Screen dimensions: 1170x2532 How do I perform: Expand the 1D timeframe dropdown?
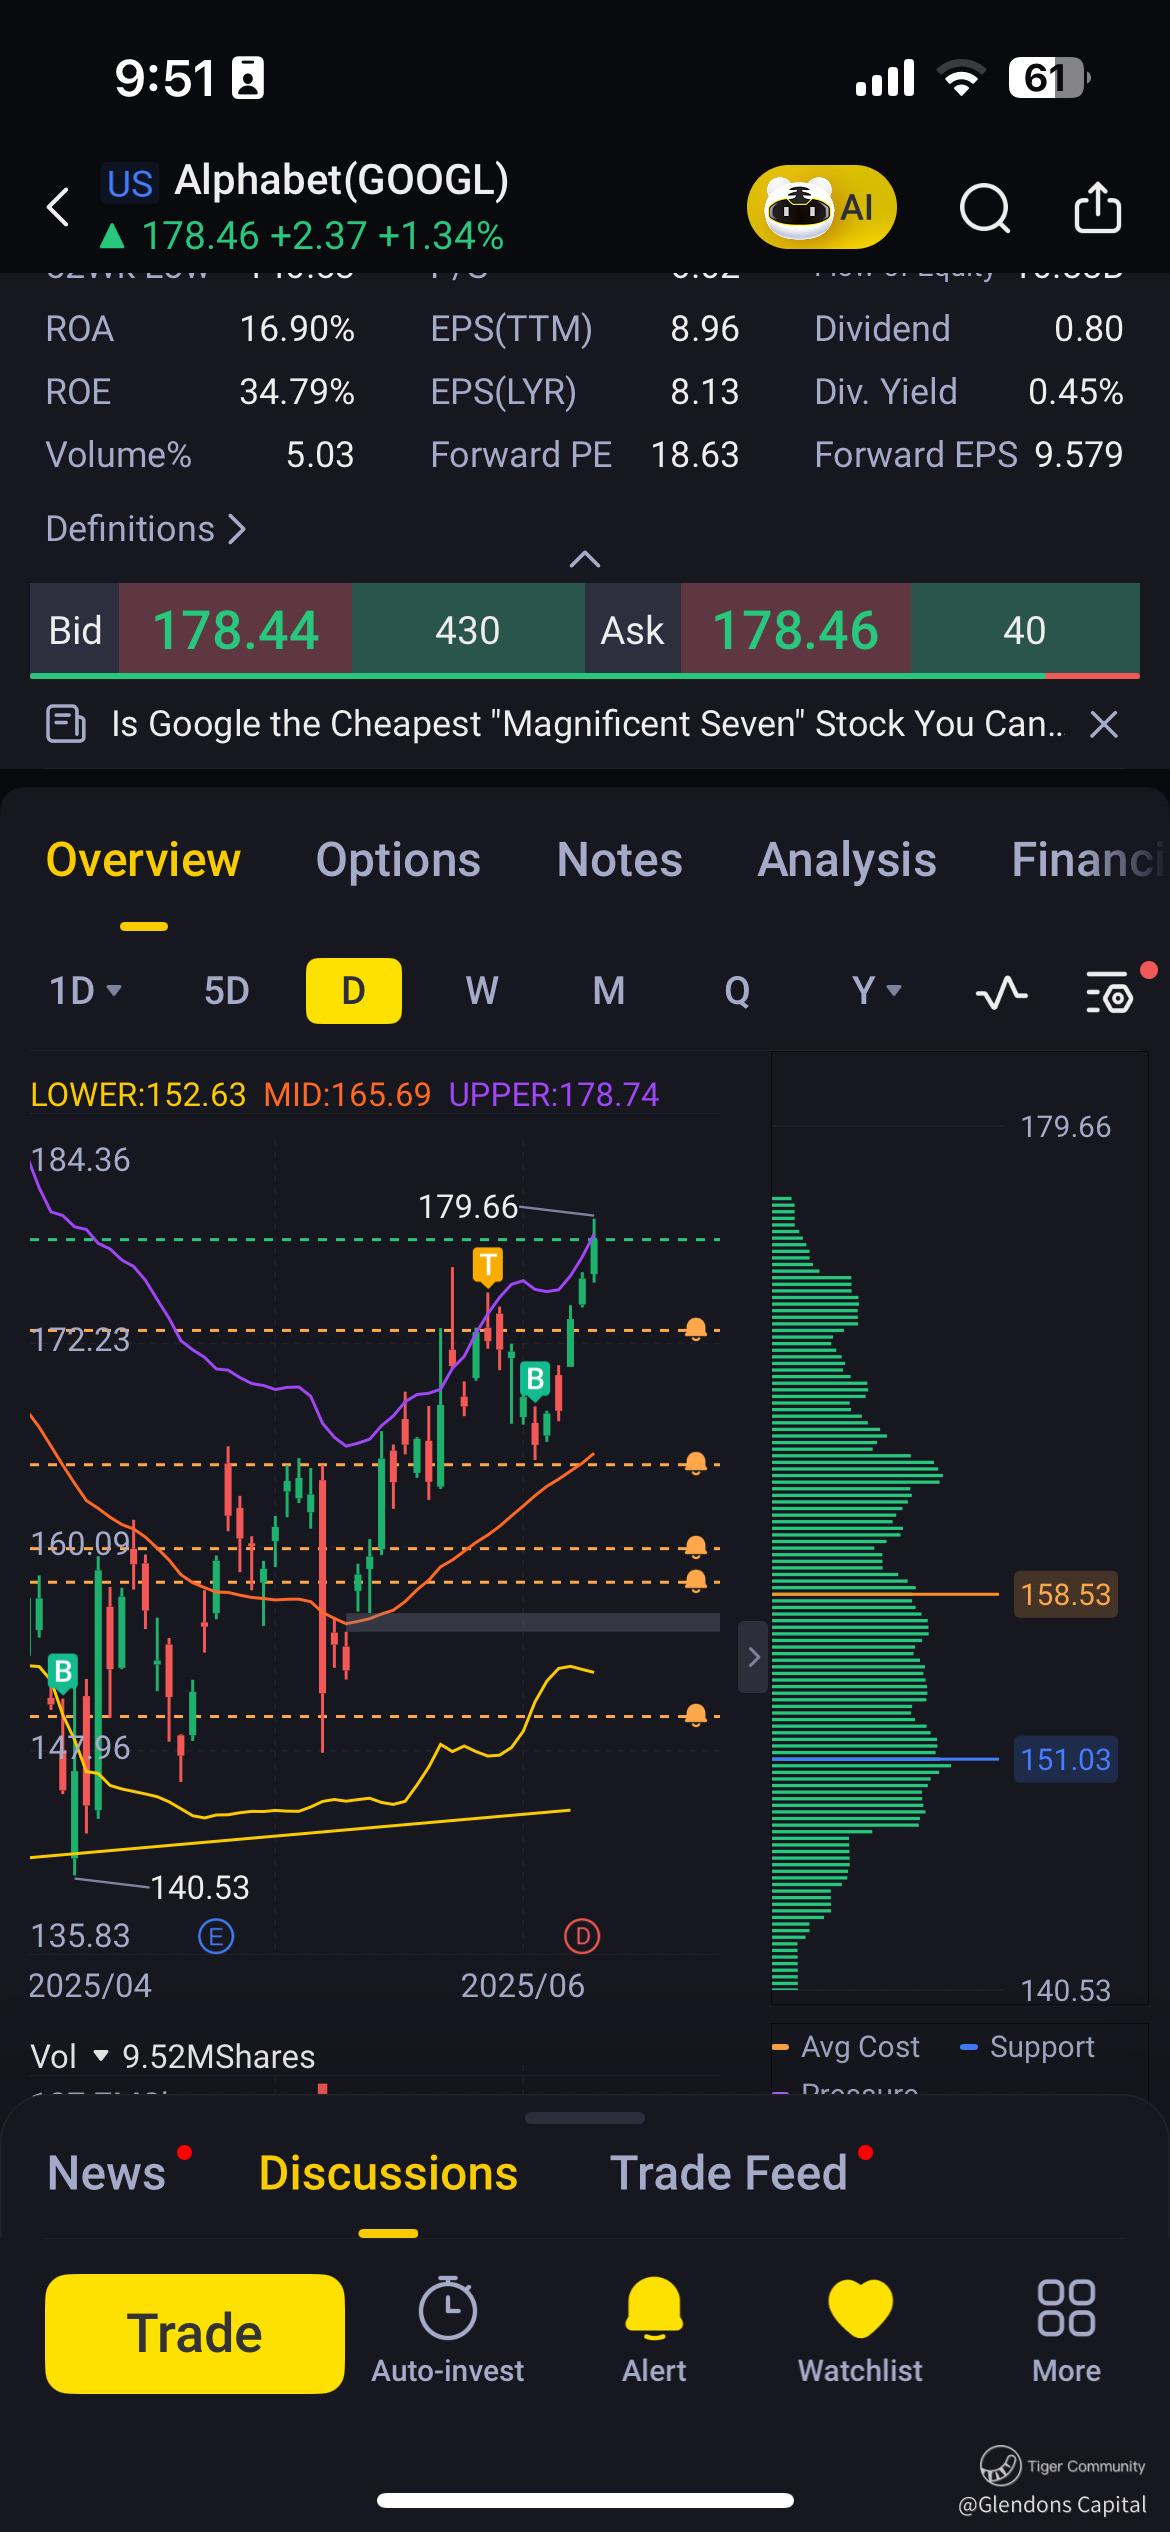86,991
